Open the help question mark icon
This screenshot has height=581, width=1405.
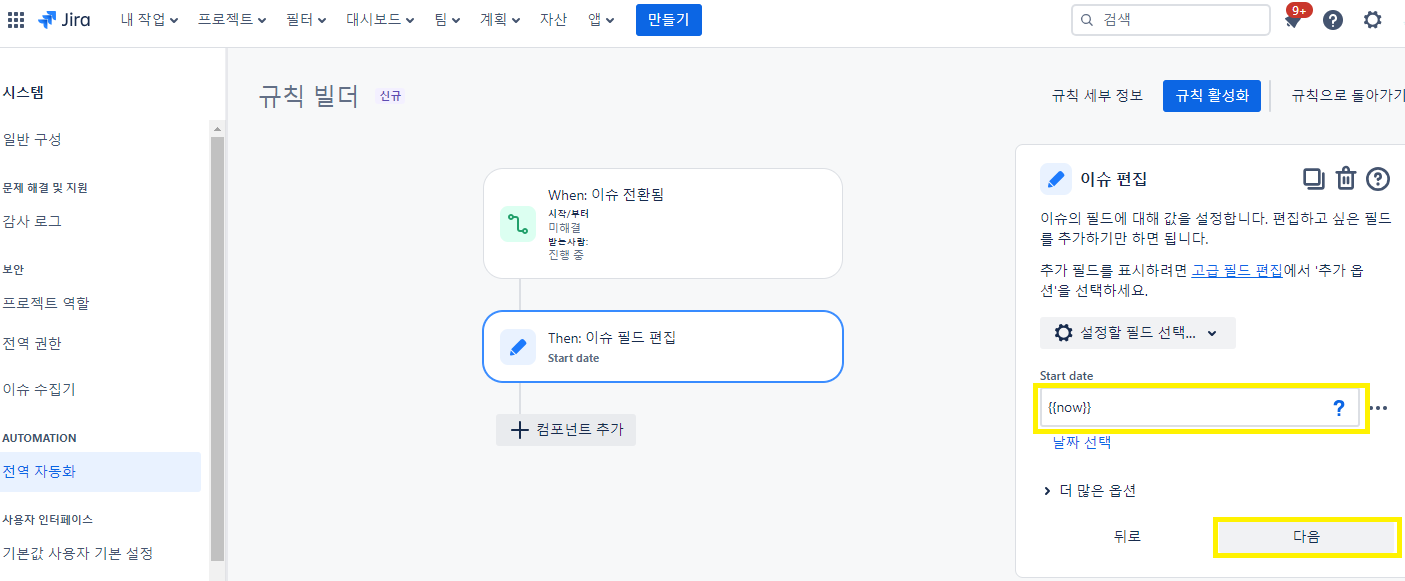[1333, 20]
